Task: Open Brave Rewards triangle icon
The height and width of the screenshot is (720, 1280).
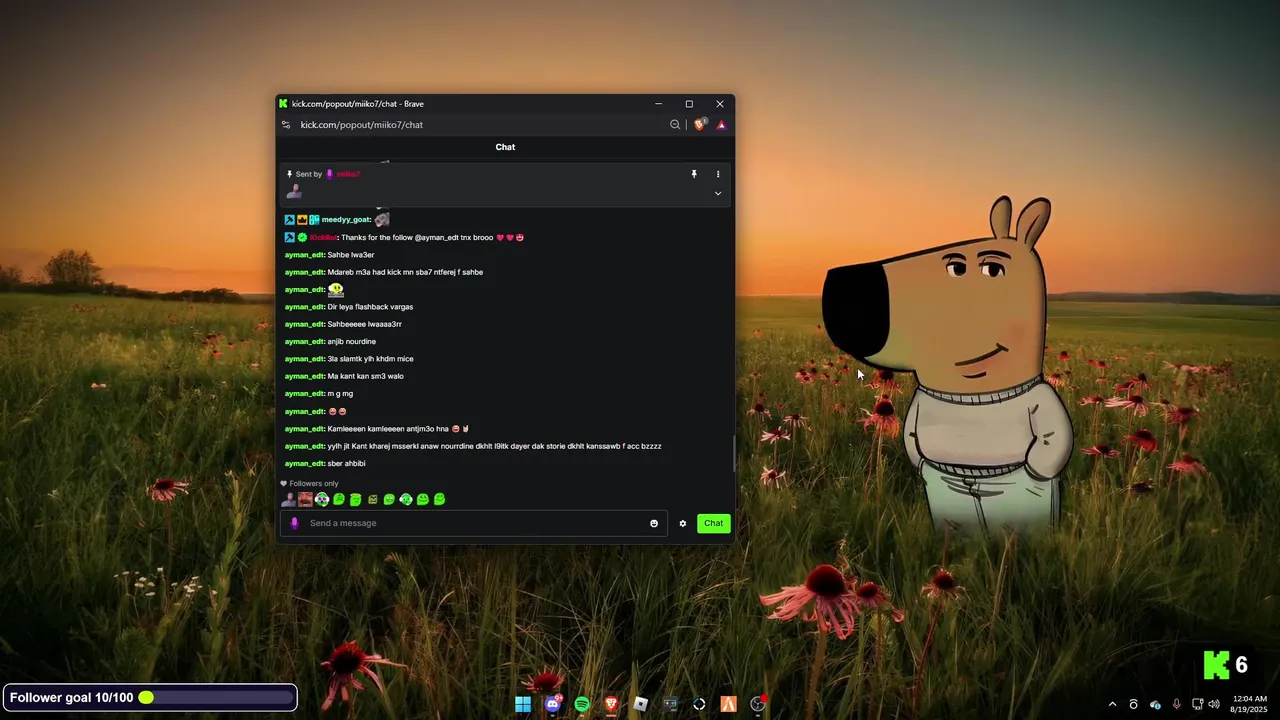Action: click(x=721, y=125)
